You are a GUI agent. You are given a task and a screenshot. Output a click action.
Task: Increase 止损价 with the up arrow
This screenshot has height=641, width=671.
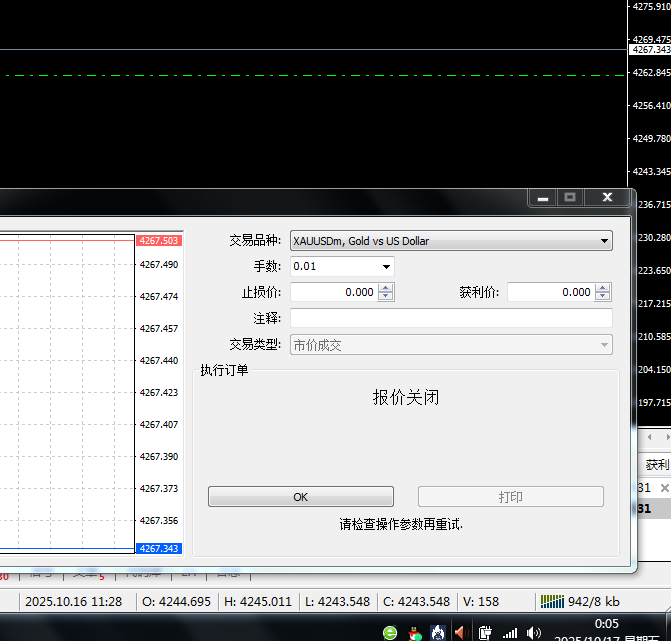tap(386, 288)
